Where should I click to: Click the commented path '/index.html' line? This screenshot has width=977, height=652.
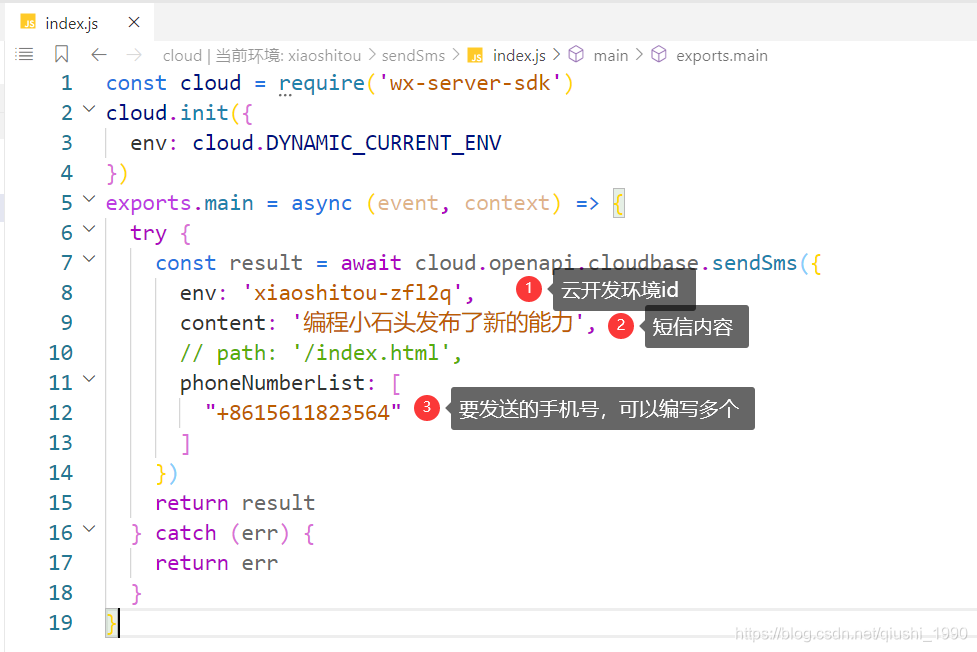pos(320,353)
